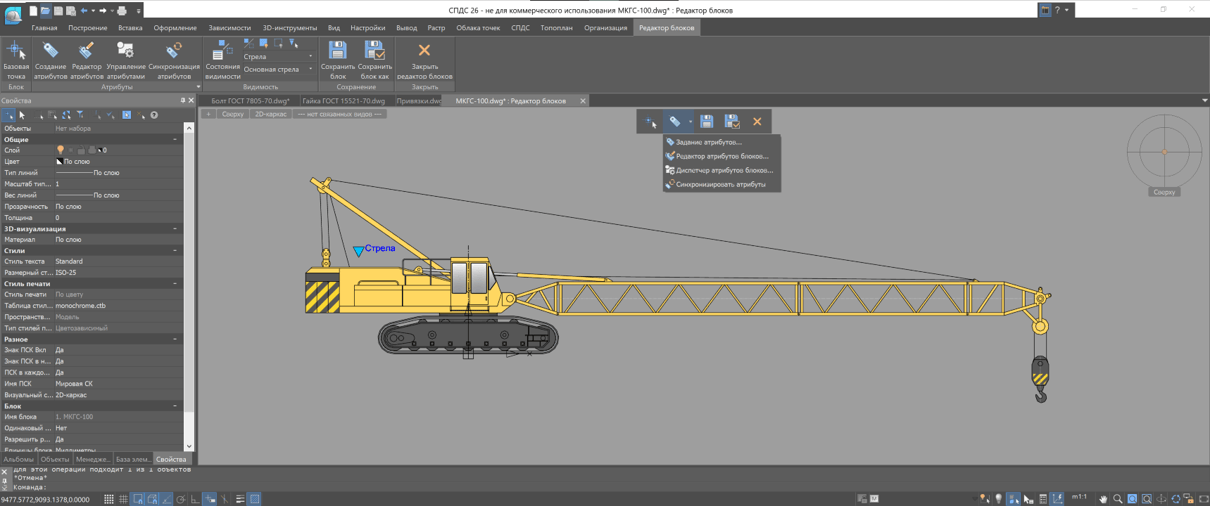This screenshot has height=506, width=1210.
Task: Pin the Свойства panel
Action: (x=182, y=101)
